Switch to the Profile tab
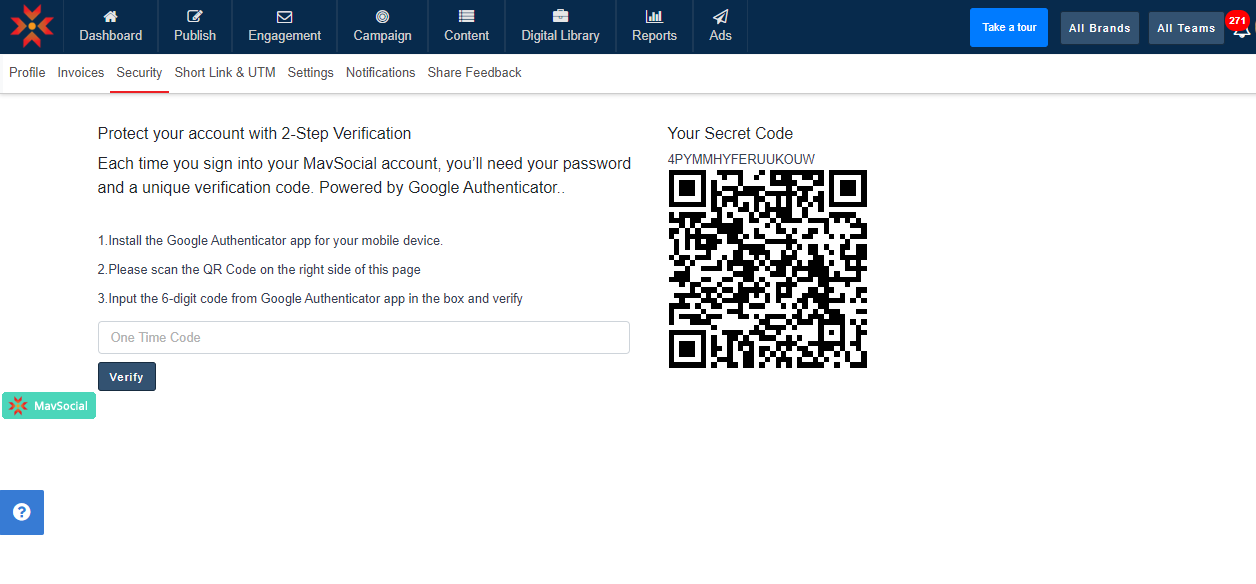Image resolution: width=1256 pixels, height=584 pixels. [27, 73]
